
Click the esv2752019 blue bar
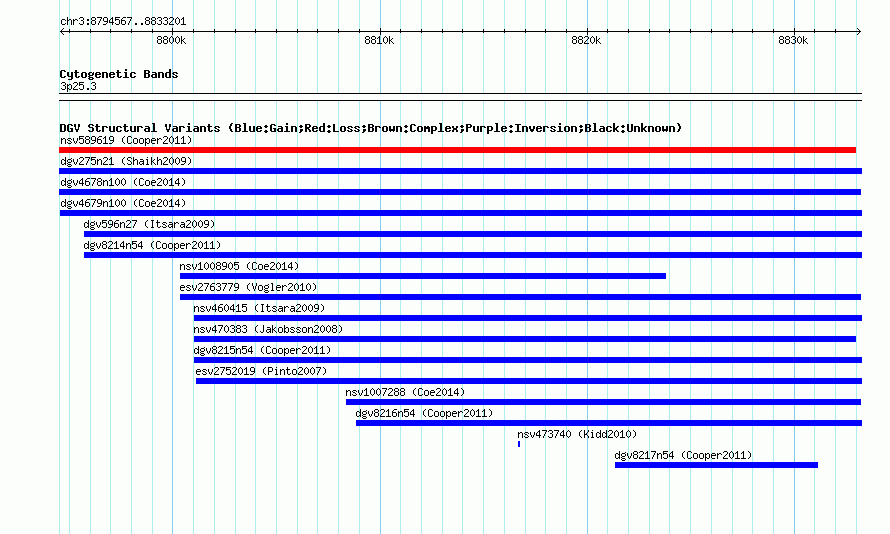pos(529,381)
